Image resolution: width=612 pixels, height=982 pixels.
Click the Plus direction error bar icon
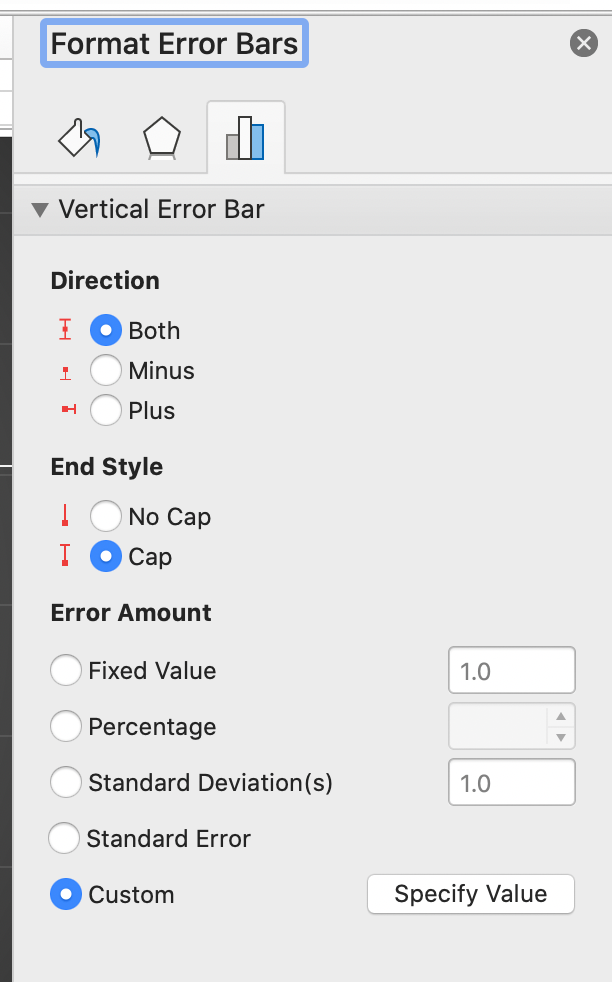pyautogui.click(x=68, y=410)
